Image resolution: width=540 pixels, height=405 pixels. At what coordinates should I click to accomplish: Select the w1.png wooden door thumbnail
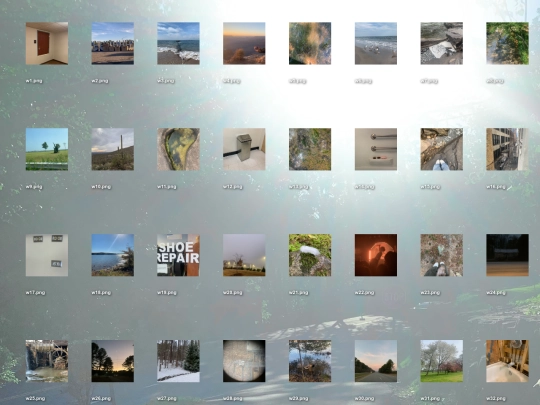pyautogui.click(x=47, y=43)
